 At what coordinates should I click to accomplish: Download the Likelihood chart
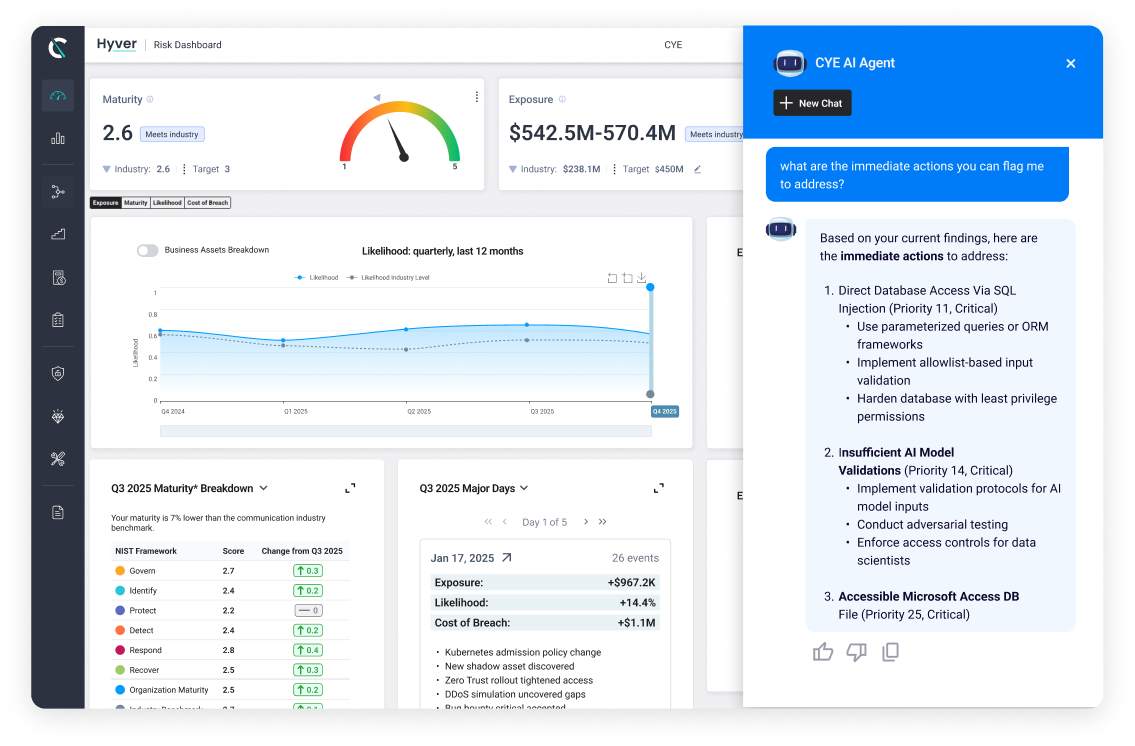click(x=642, y=278)
